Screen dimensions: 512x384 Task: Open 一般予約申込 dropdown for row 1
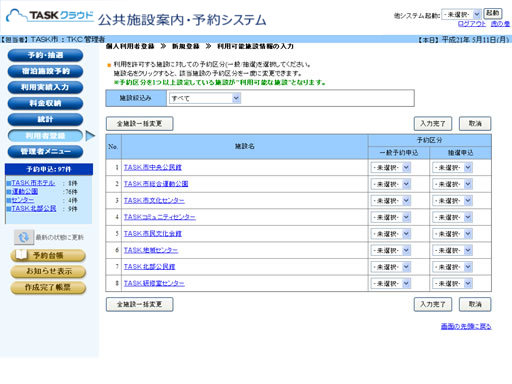point(390,168)
